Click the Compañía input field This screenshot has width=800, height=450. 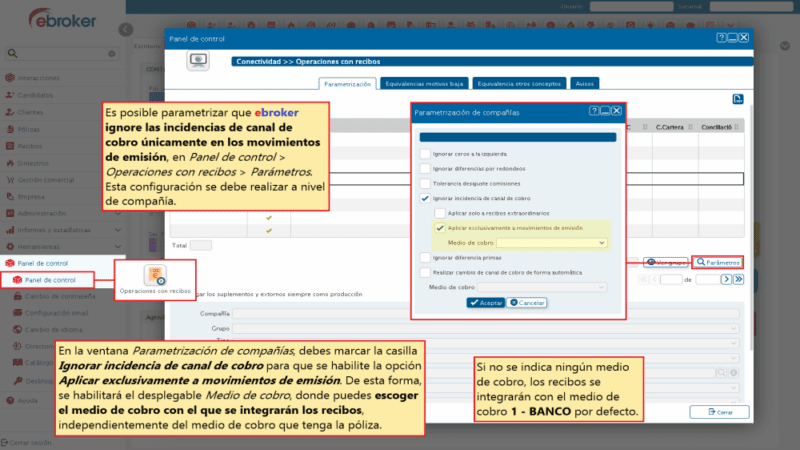click(x=485, y=313)
